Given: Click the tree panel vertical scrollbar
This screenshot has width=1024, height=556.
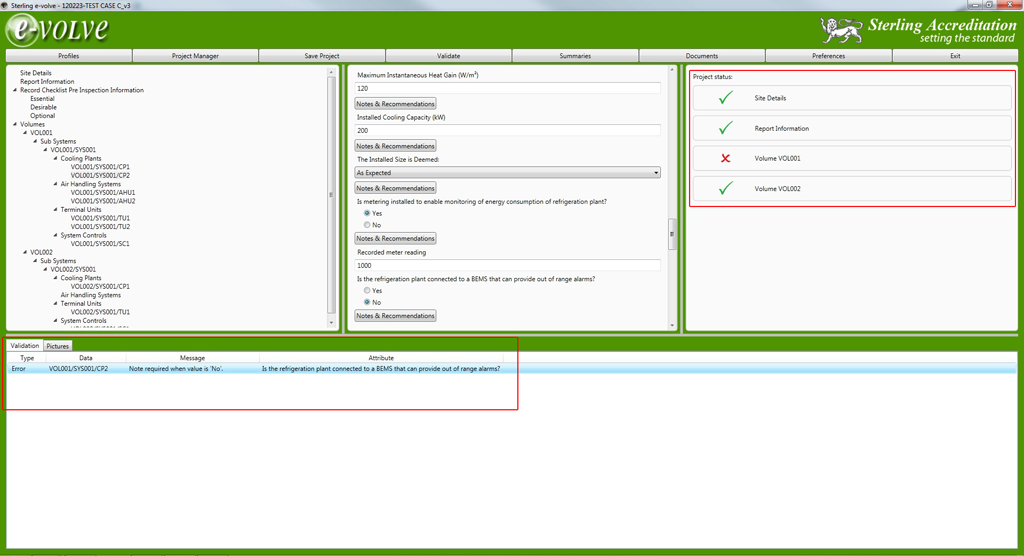Looking at the screenshot, I should [331, 195].
